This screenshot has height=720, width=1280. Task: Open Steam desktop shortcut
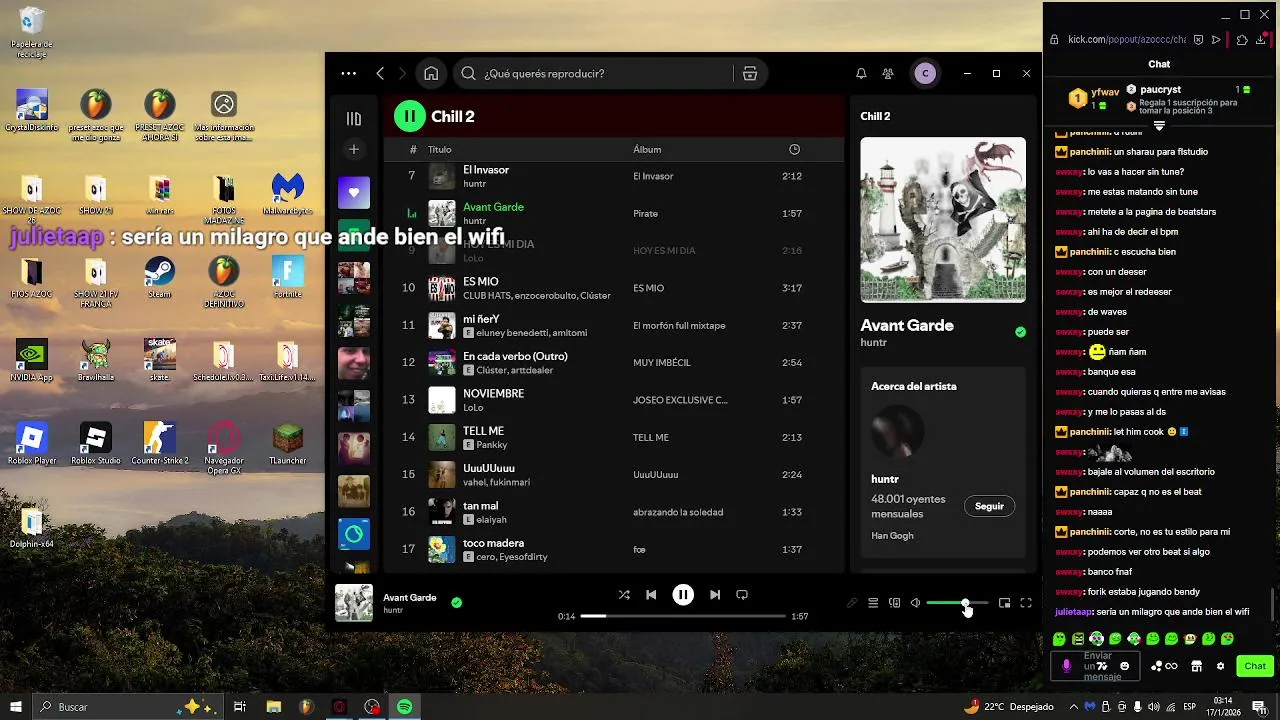click(159, 276)
